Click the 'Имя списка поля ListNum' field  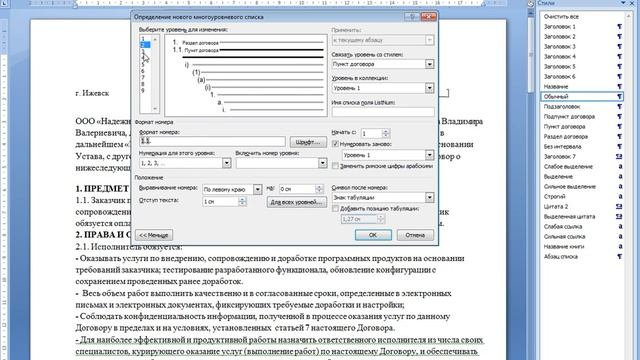383,112
